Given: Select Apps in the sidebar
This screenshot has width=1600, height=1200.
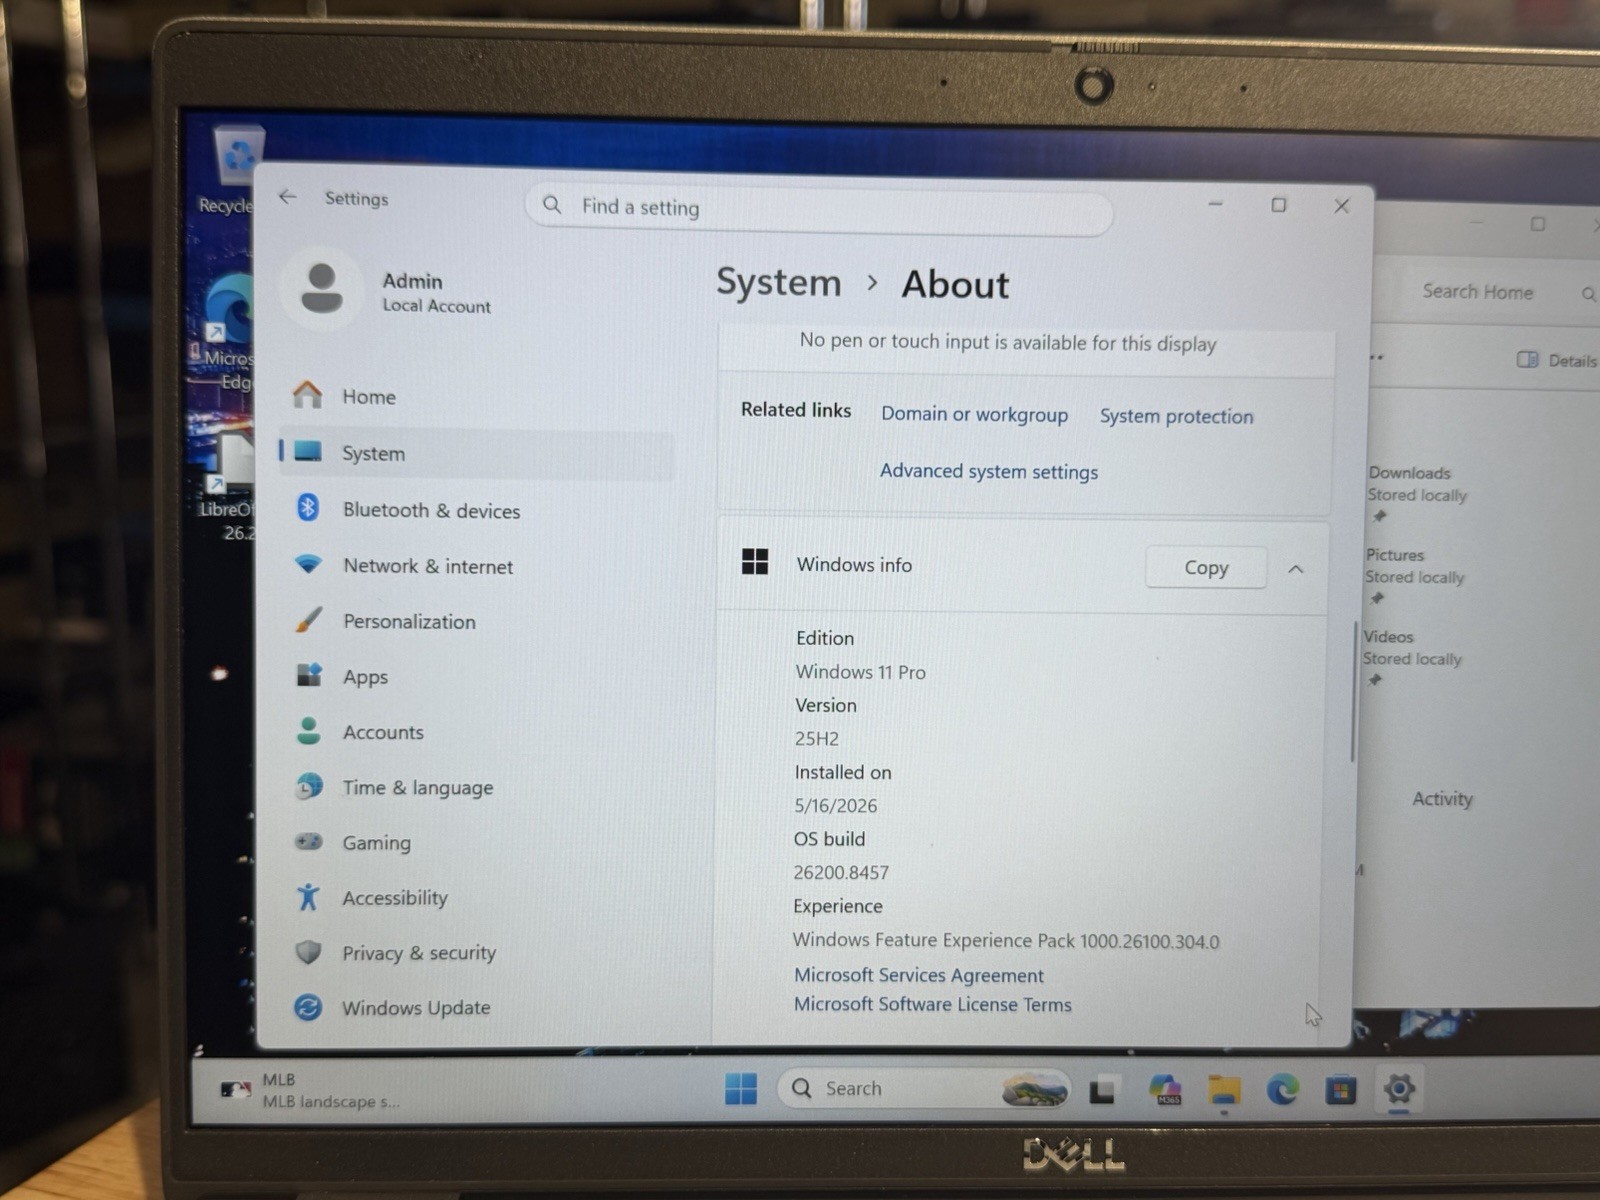Looking at the screenshot, I should coord(478,677).
